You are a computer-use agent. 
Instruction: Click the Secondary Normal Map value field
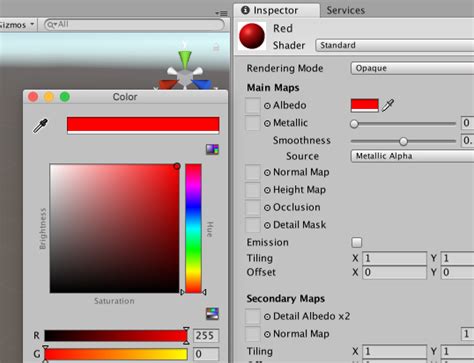pos(467,334)
